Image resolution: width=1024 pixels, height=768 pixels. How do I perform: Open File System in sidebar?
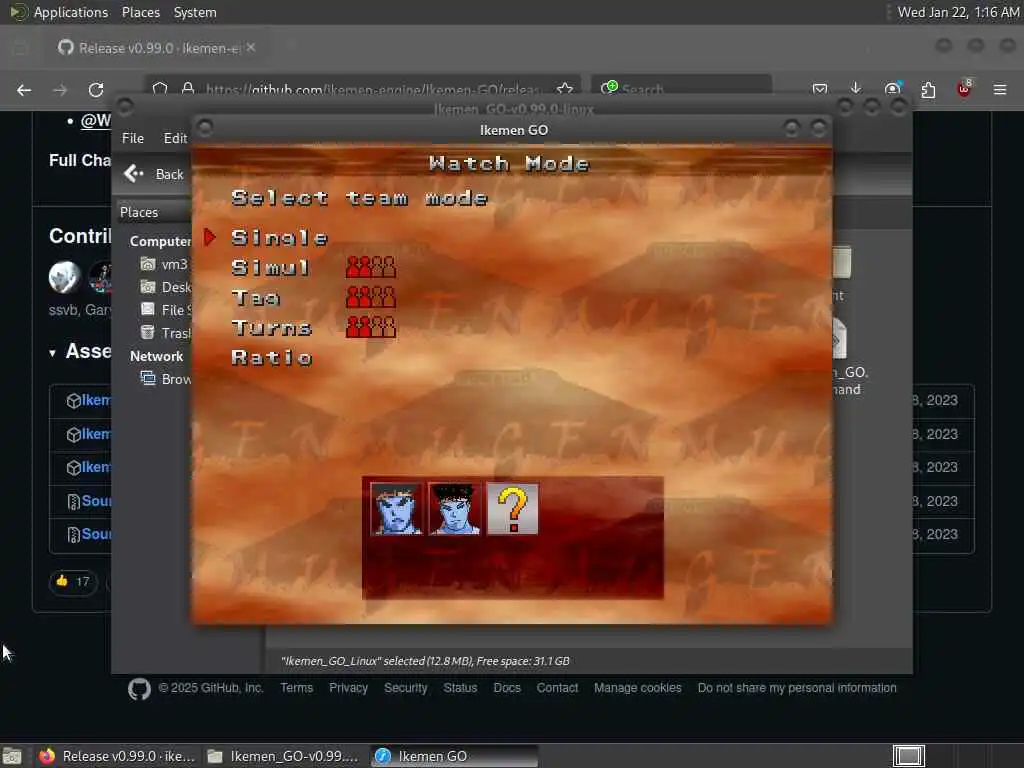166,310
